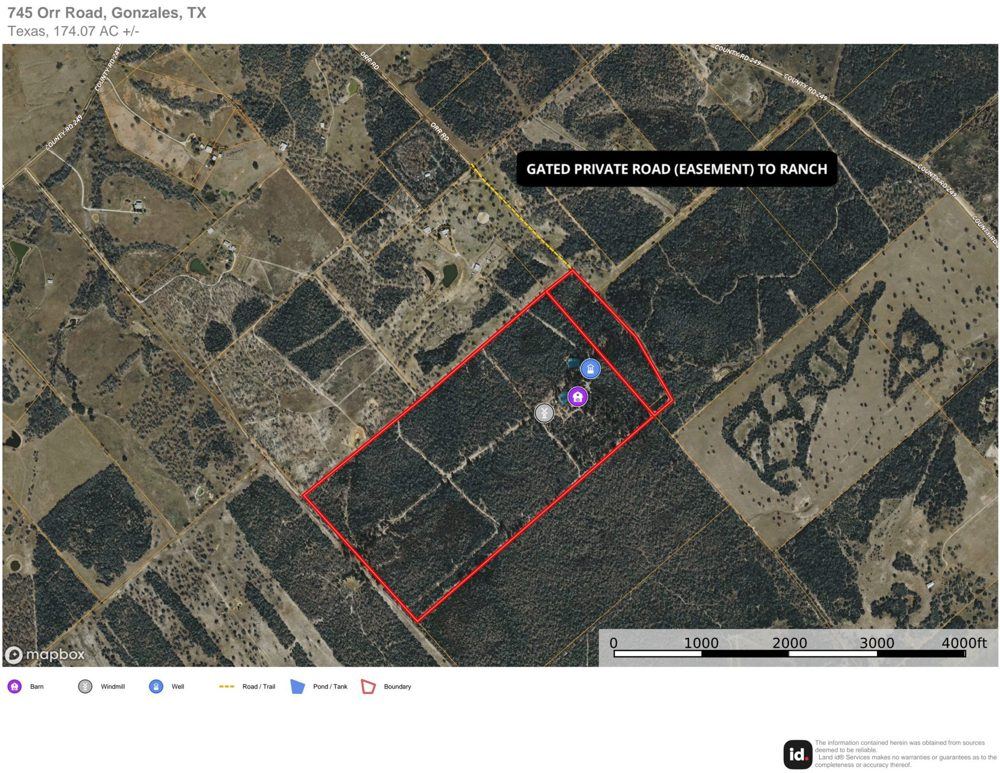The height and width of the screenshot is (773, 1000).
Task: Click the "Road / Trail" legend label text
Action: click(x=259, y=687)
